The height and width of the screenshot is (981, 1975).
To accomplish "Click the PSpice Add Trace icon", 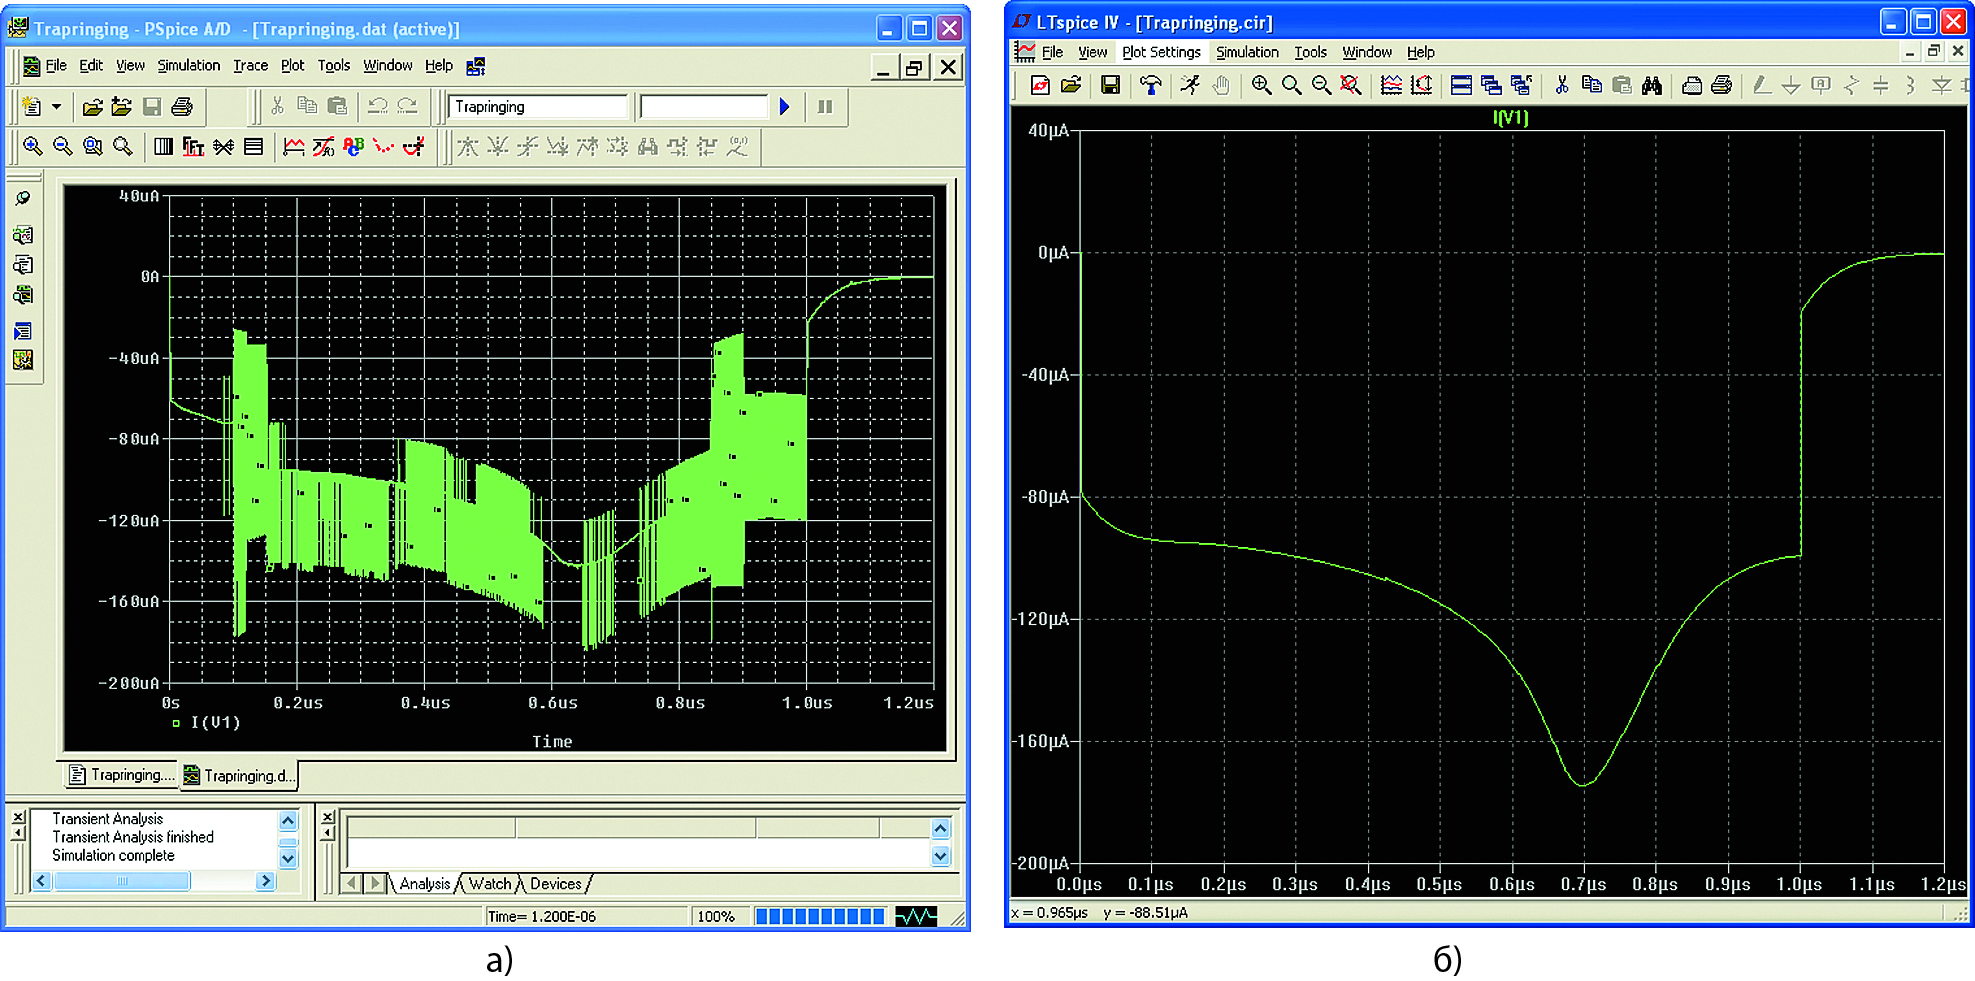I will (x=293, y=147).
